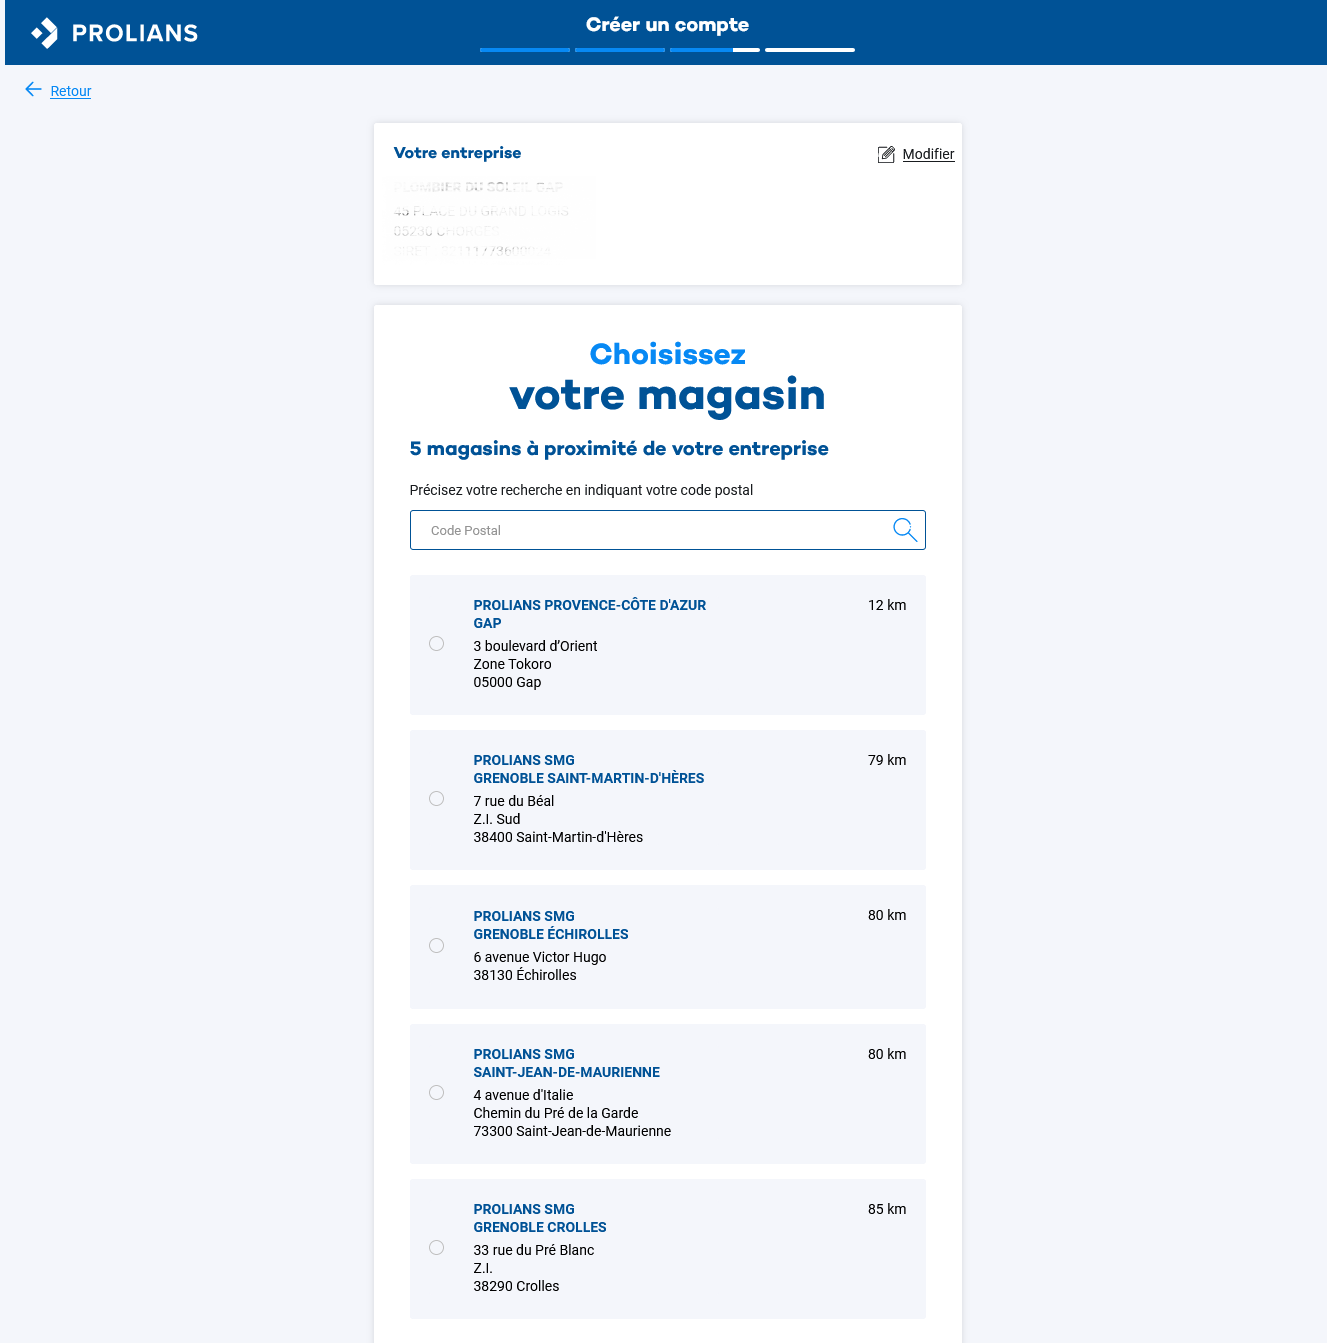Click the SAINT-JEAN-DE-MAURIENNE store name
Viewport: 1327px width, 1343px height.
point(567,1072)
